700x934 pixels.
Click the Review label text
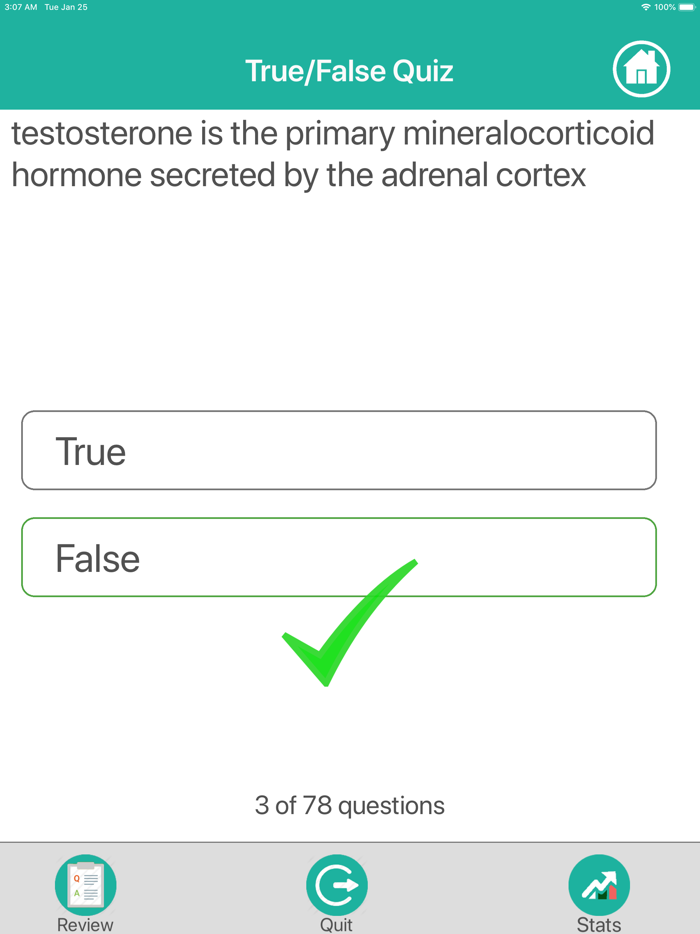tap(85, 925)
